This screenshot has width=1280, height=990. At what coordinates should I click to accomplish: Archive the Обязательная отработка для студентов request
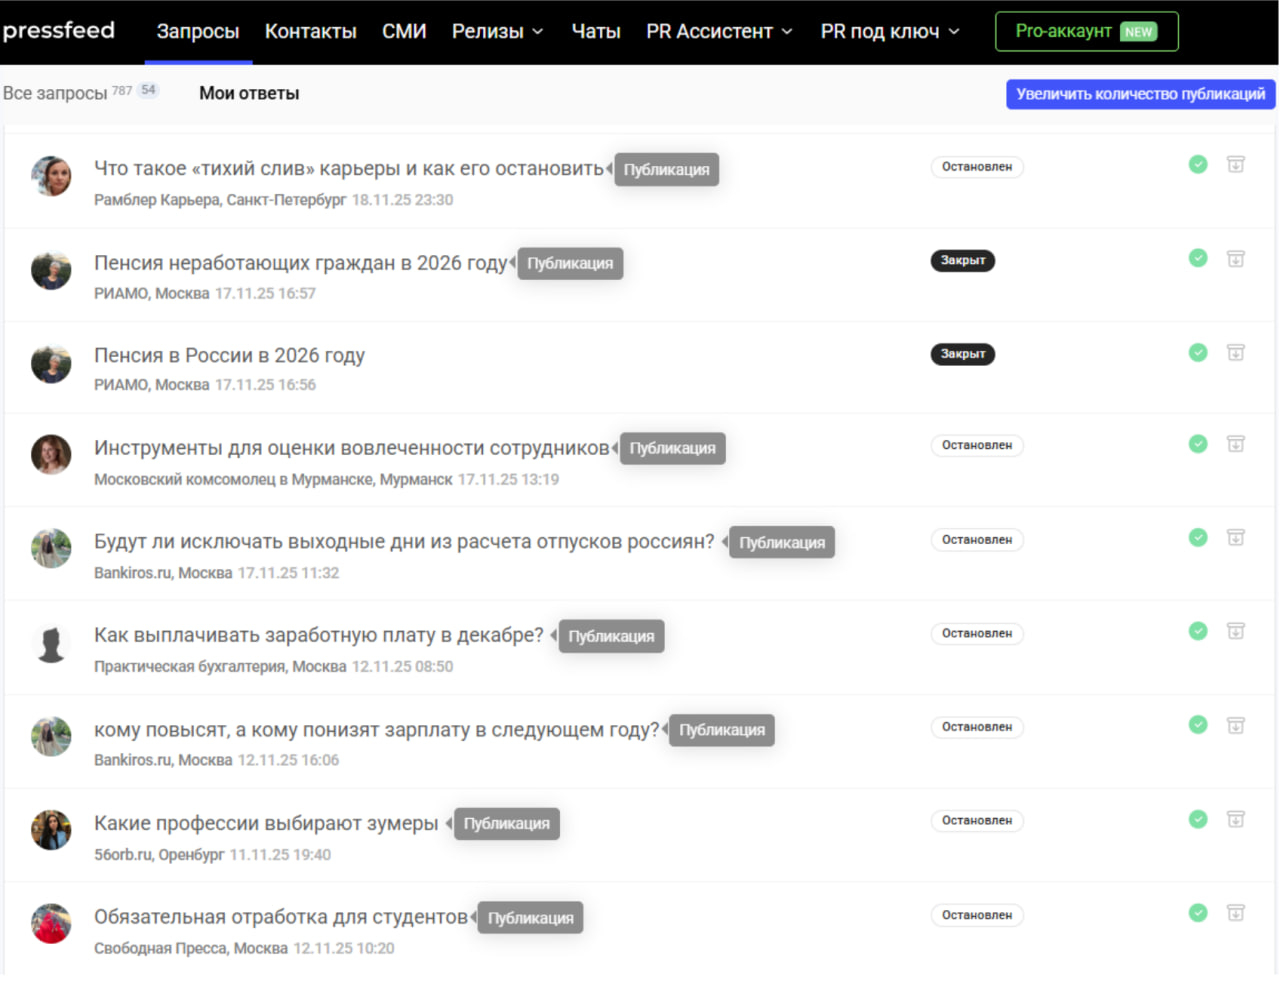[x=1236, y=913]
